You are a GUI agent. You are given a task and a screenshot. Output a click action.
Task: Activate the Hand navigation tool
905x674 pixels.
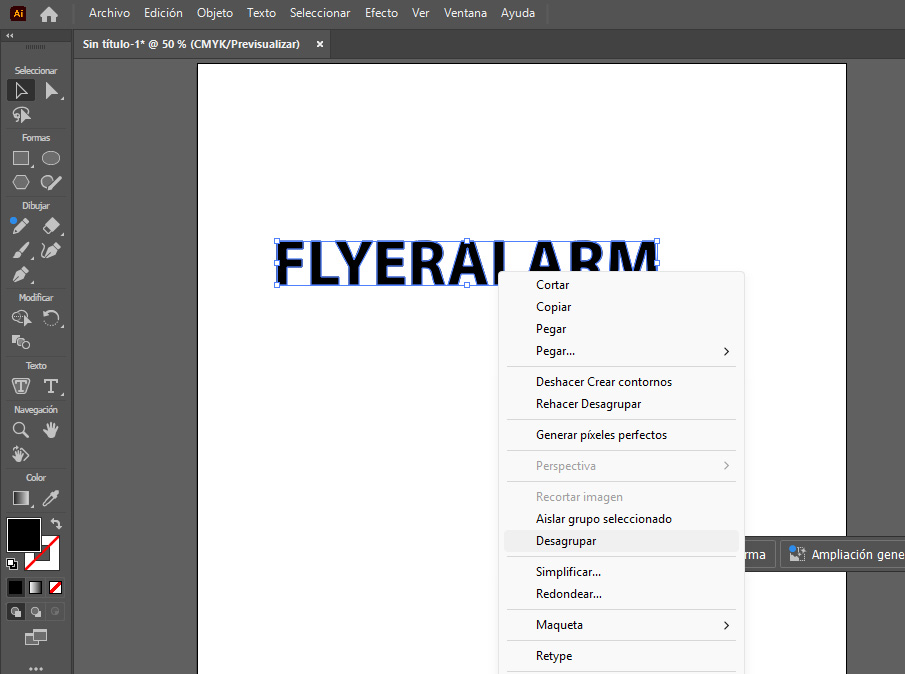(51, 430)
